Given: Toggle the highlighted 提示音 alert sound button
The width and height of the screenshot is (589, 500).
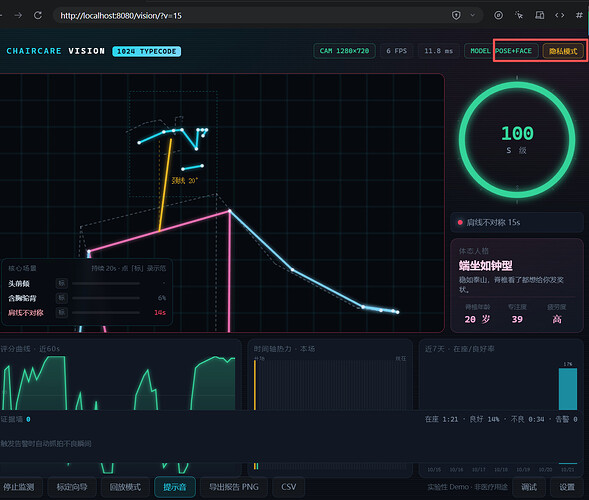Looking at the screenshot, I should pyautogui.click(x=175, y=487).
